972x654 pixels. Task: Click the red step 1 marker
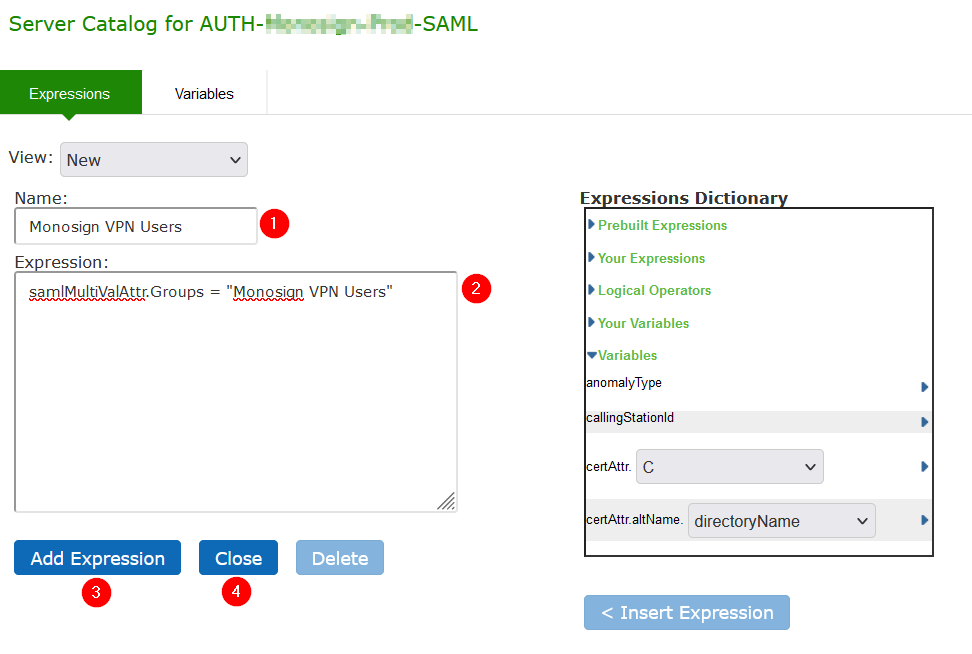pos(274,224)
